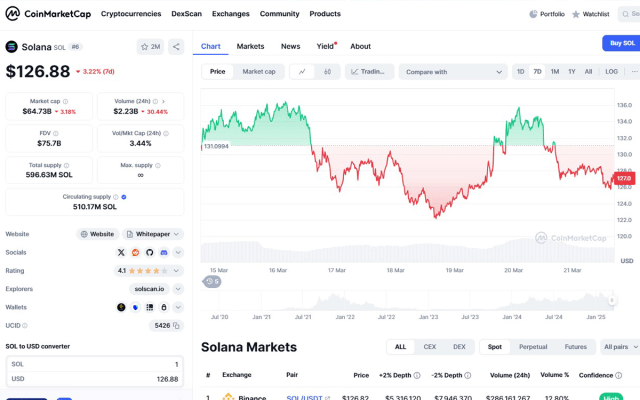Open Solana's Discord social link
This screenshot has height=400, width=640.
coord(164,252)
